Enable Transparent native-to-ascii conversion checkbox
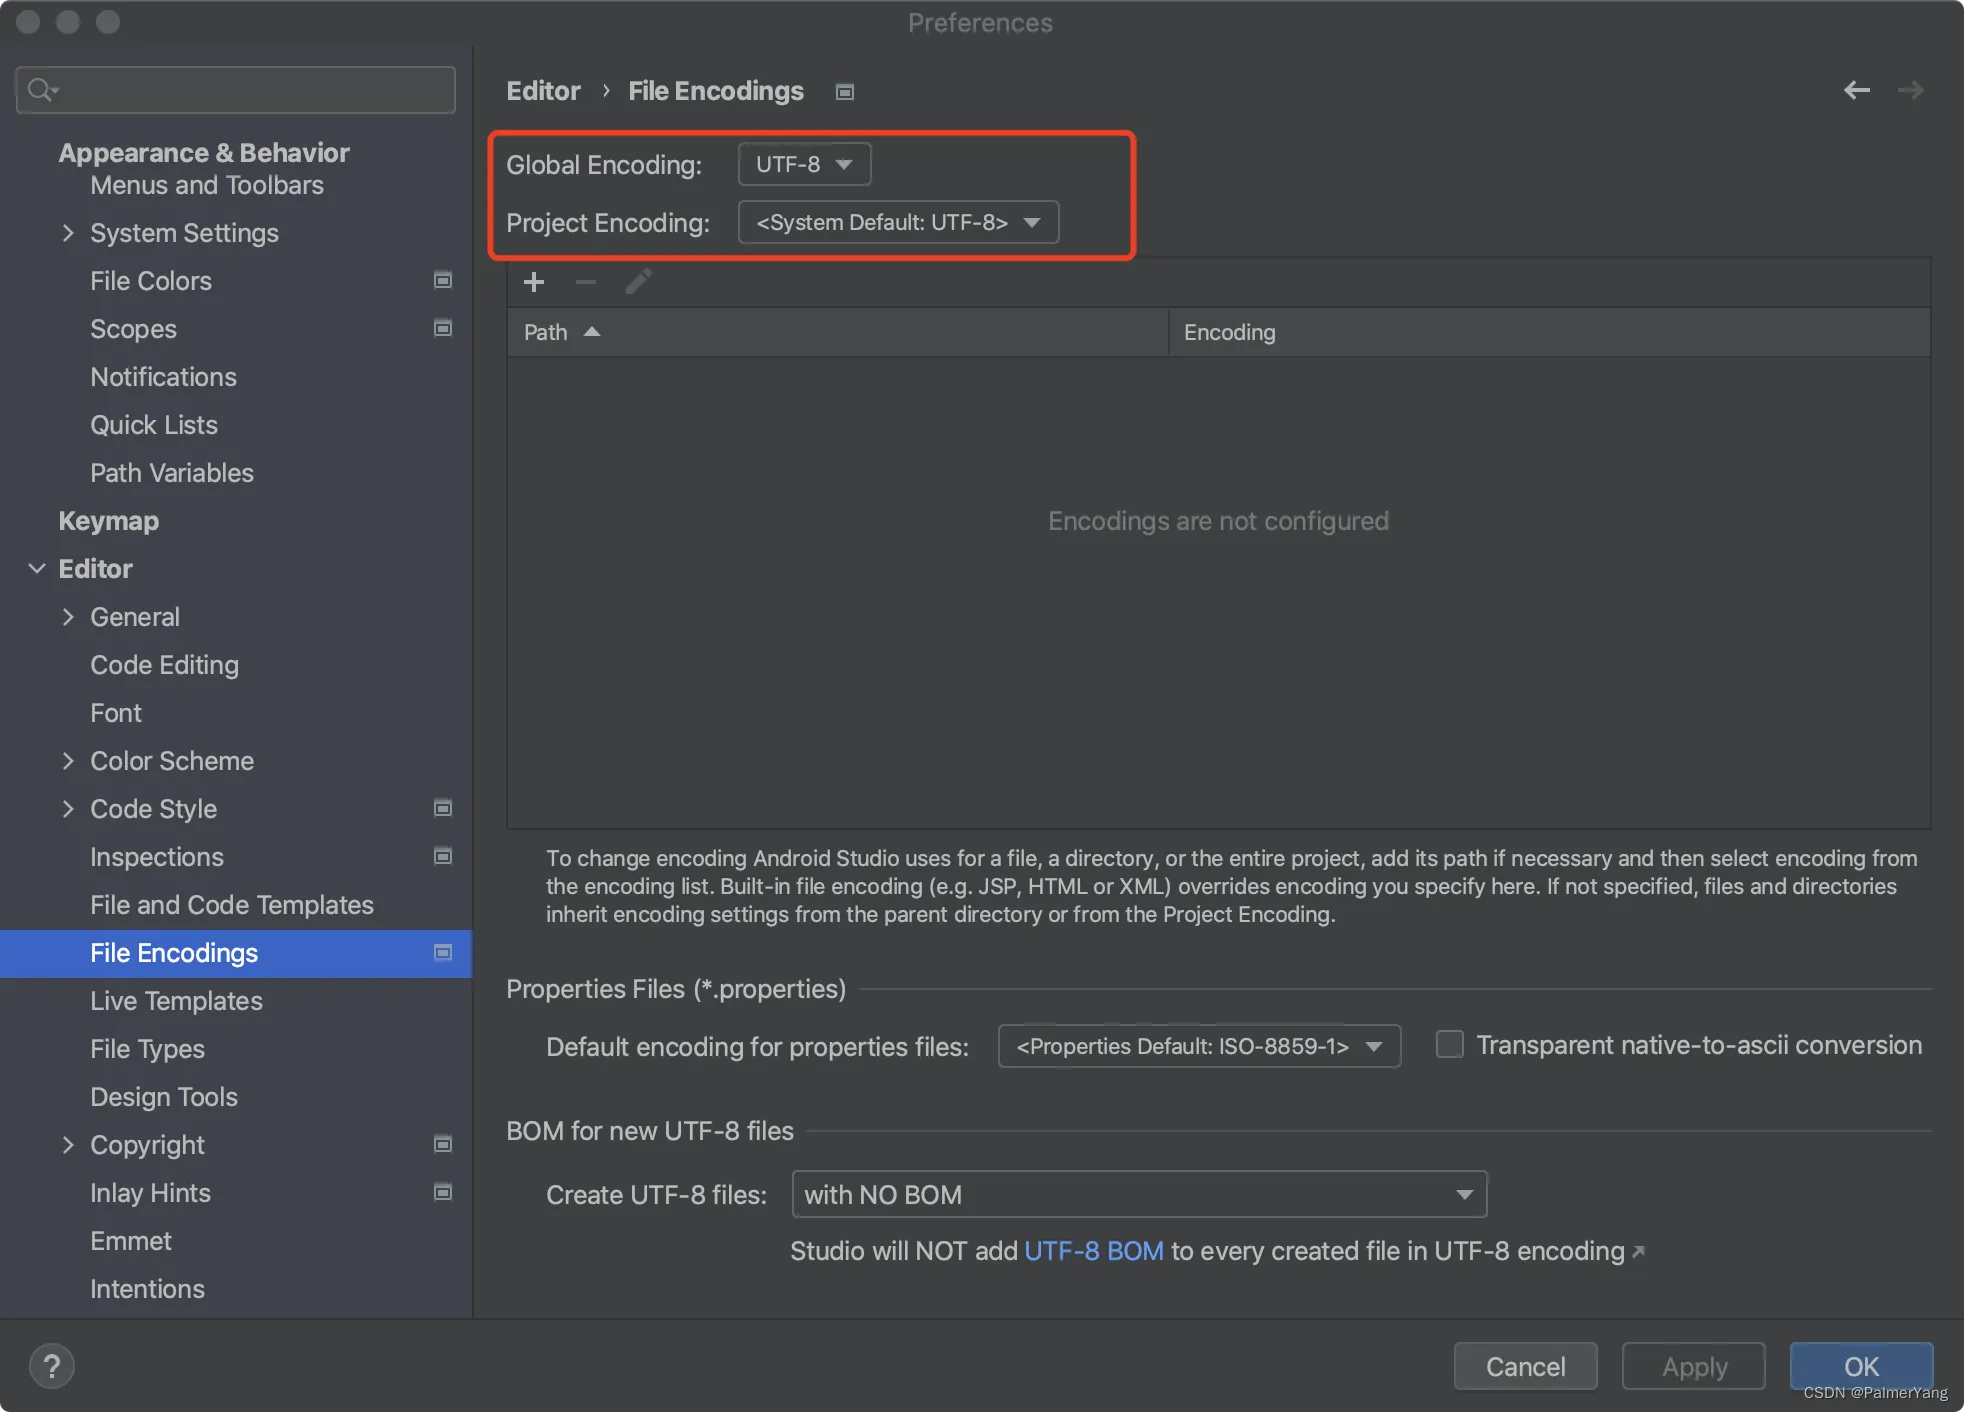This screenshot has height=1412, width=1964. (1449, 1045)
